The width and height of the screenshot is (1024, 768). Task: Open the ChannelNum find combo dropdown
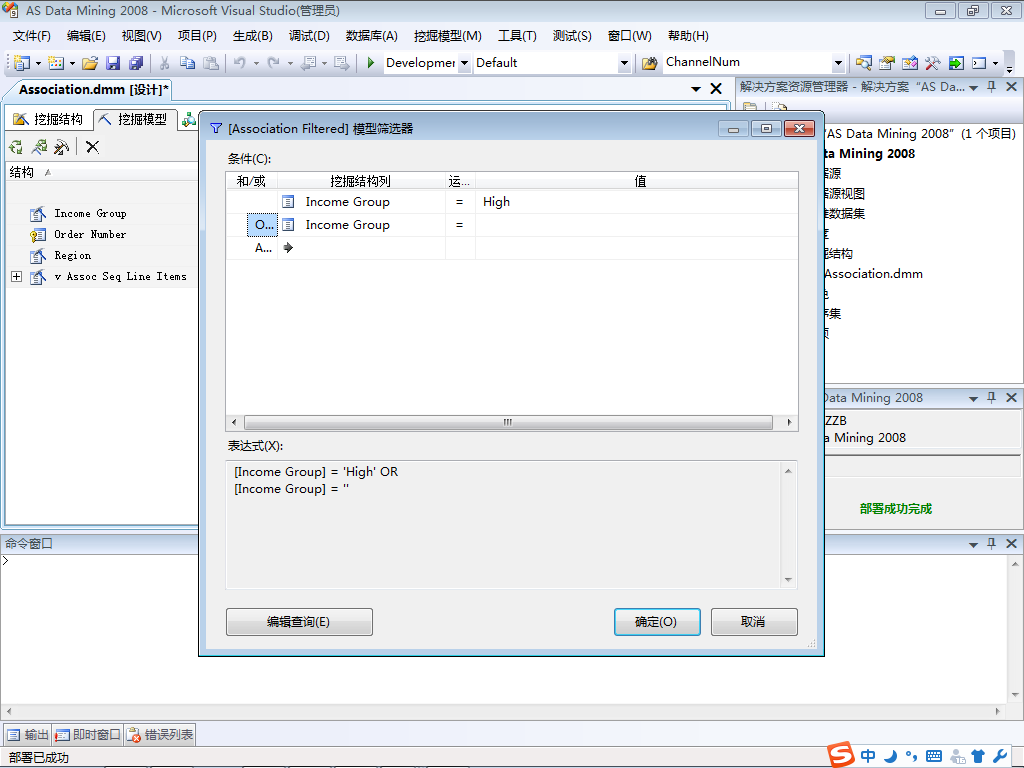pyautogui.click(x=839, y=63)
